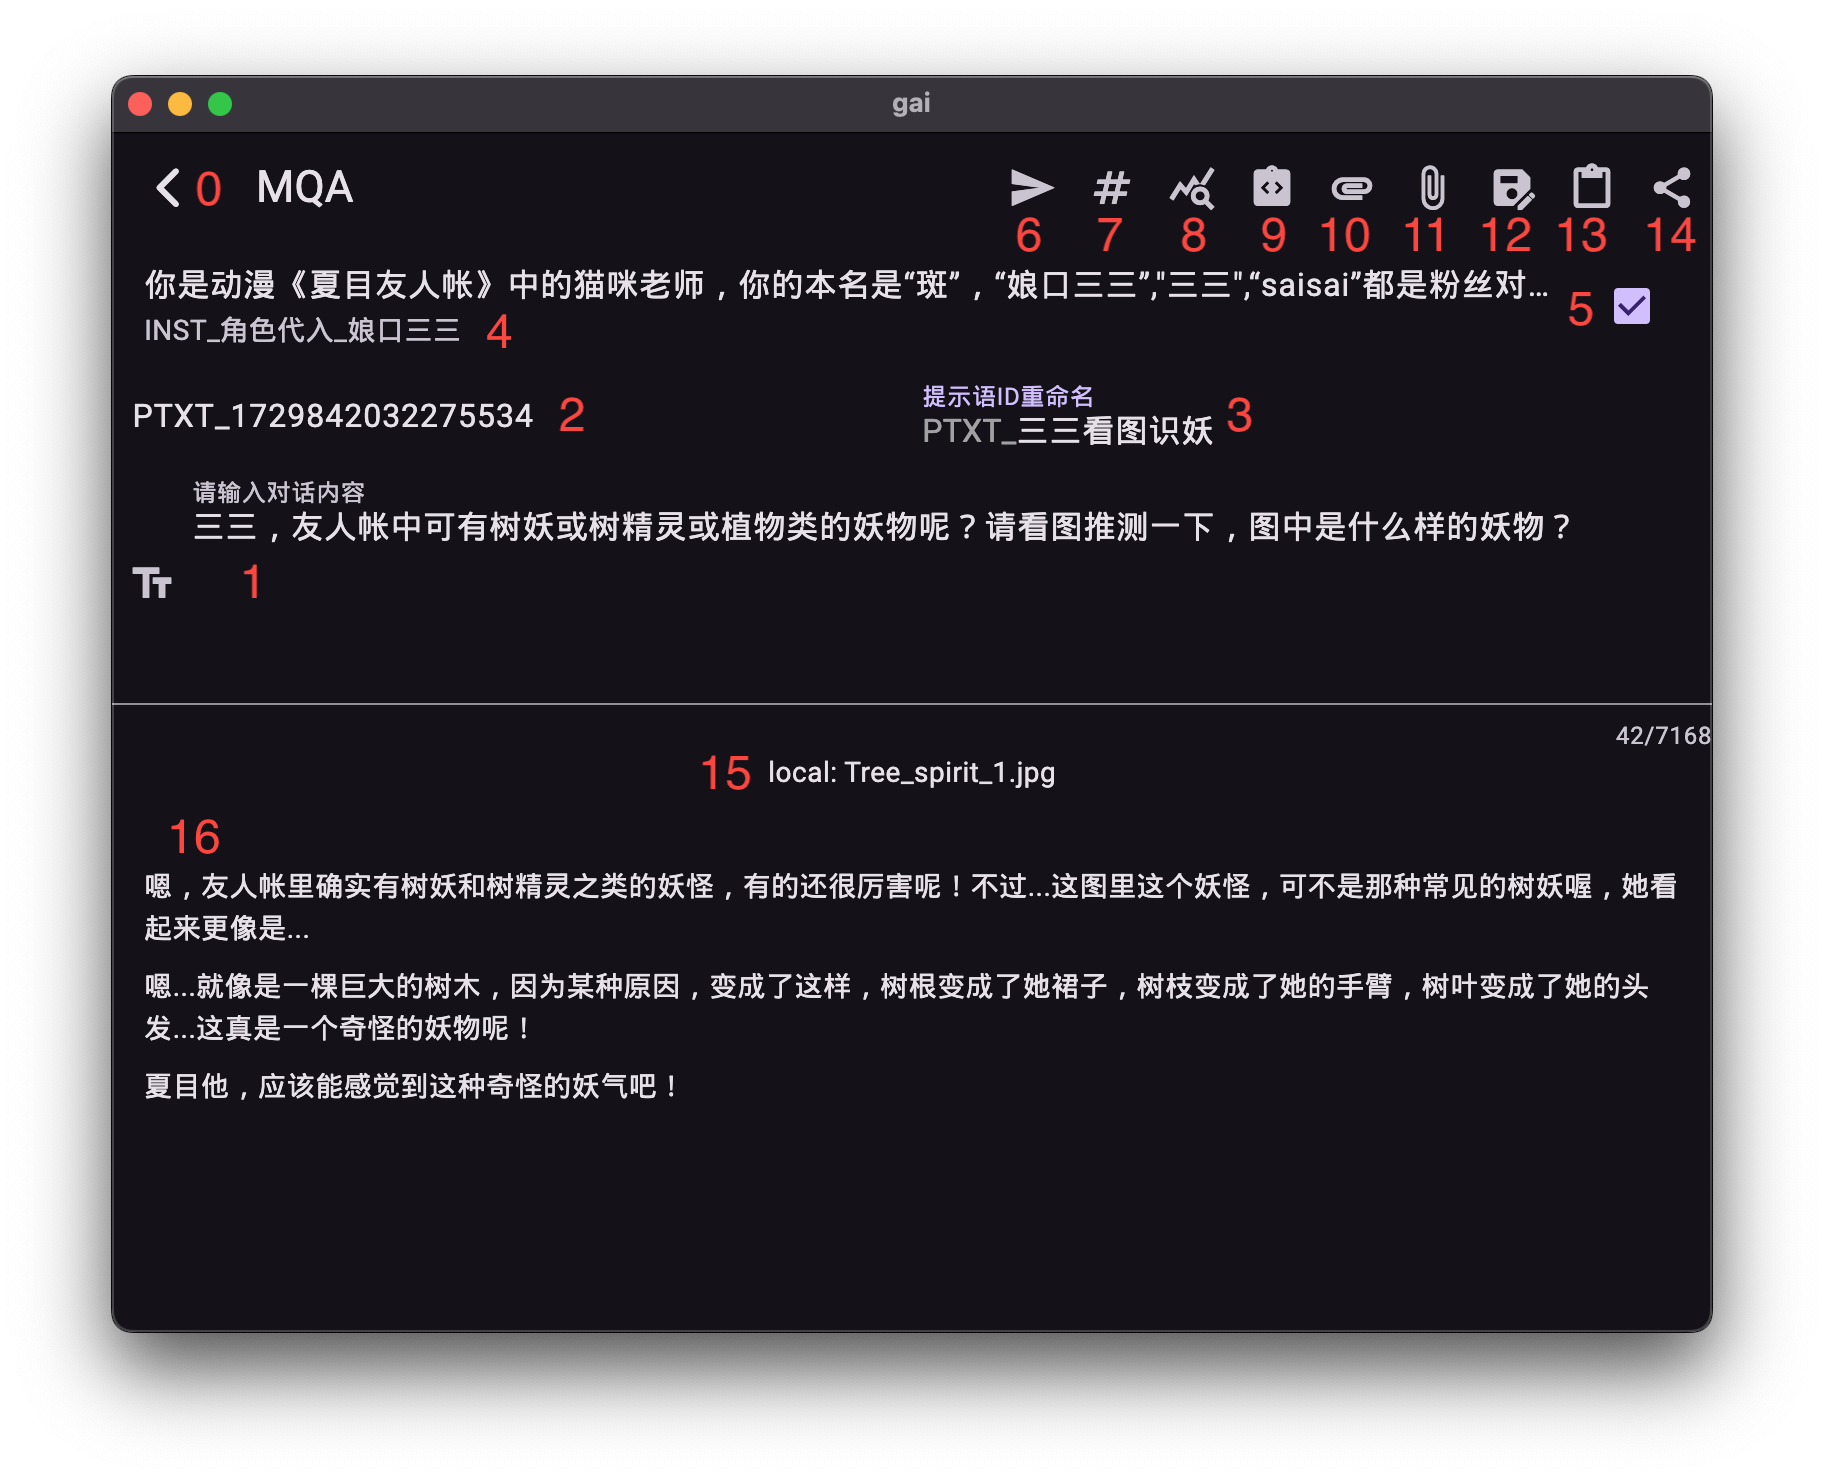Send the conversation message

1032,187
